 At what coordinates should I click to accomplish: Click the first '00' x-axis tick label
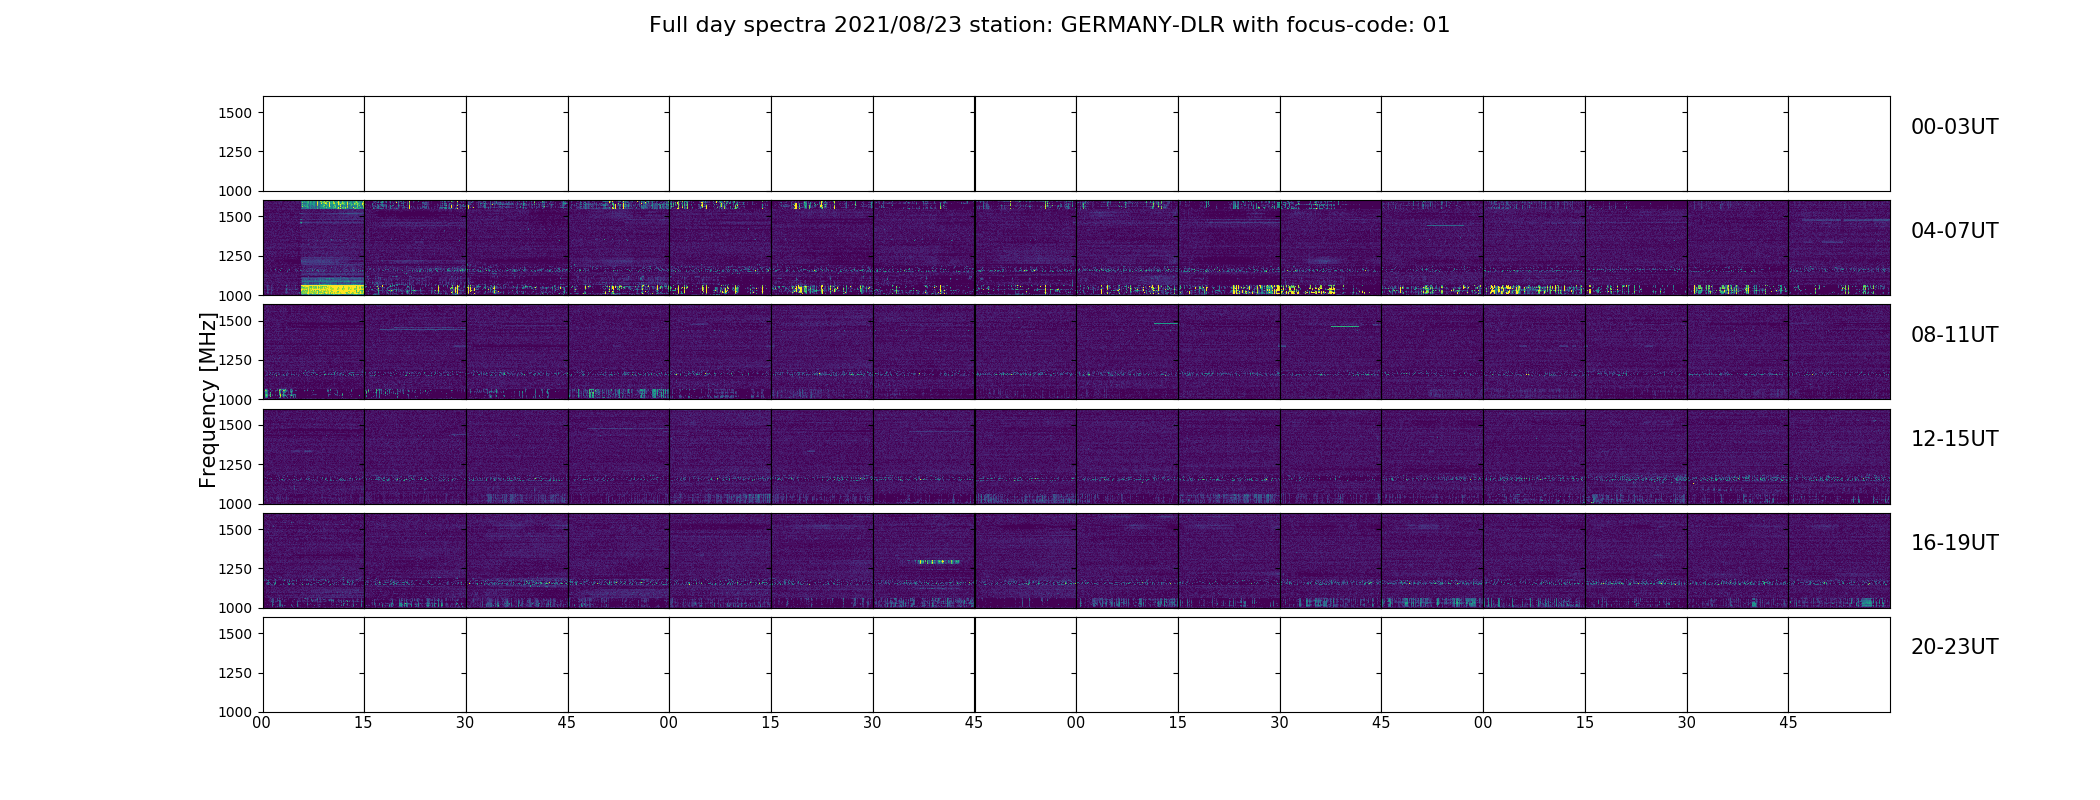pos(262,722)
